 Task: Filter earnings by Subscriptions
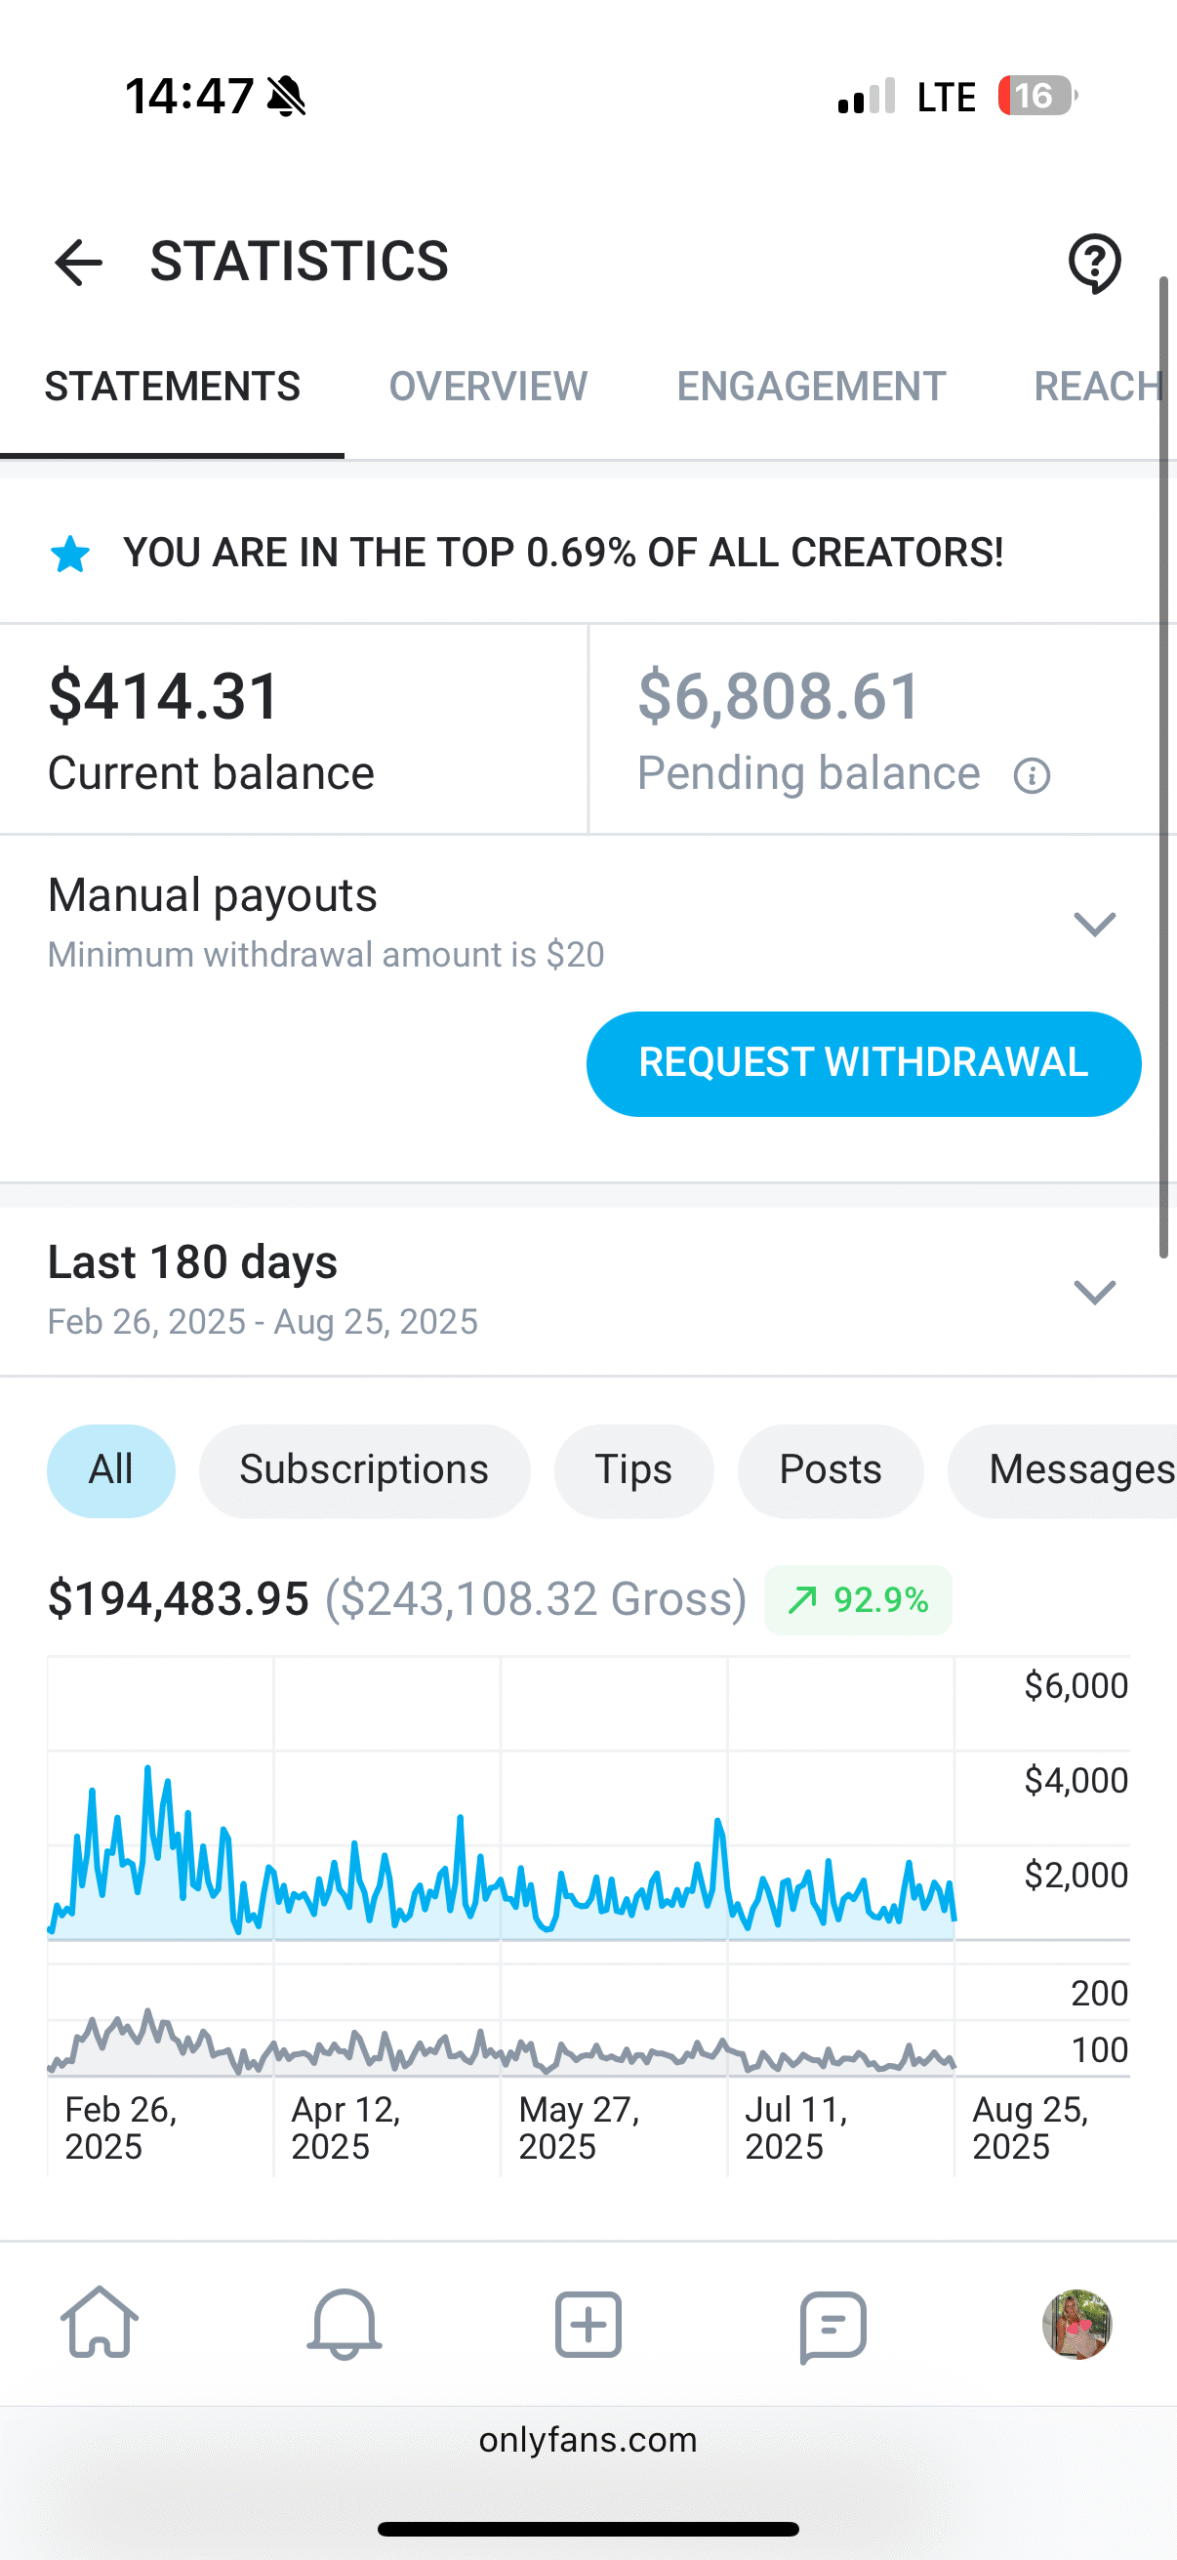click(x=364, y=1470)
